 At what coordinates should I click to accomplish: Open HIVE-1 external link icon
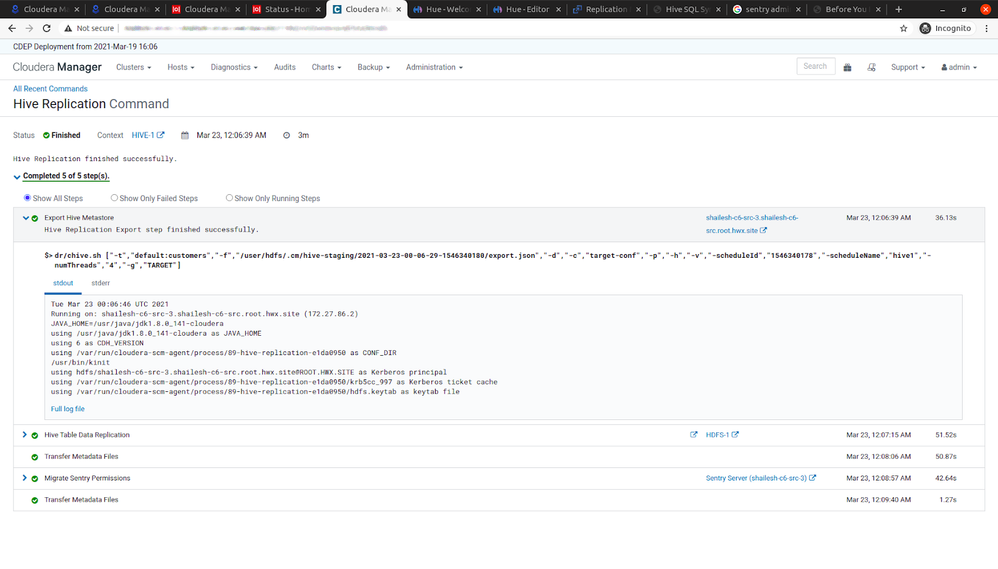pyautogui.click(x=160, y=135)
